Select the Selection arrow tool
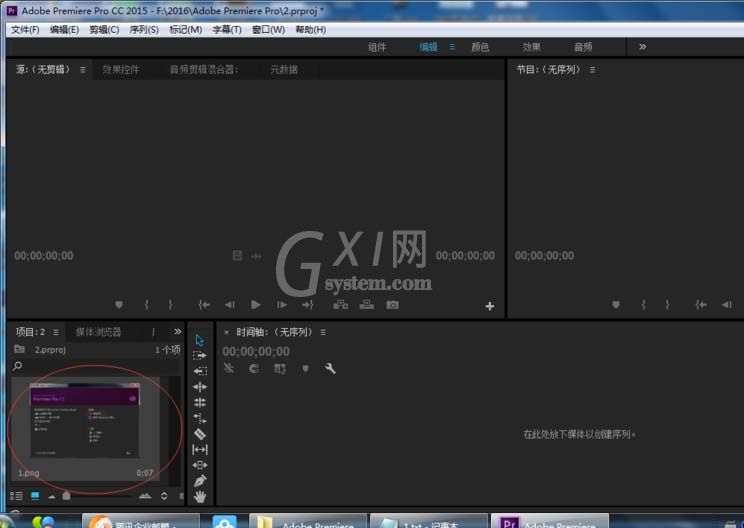 (x=199, y=340)
